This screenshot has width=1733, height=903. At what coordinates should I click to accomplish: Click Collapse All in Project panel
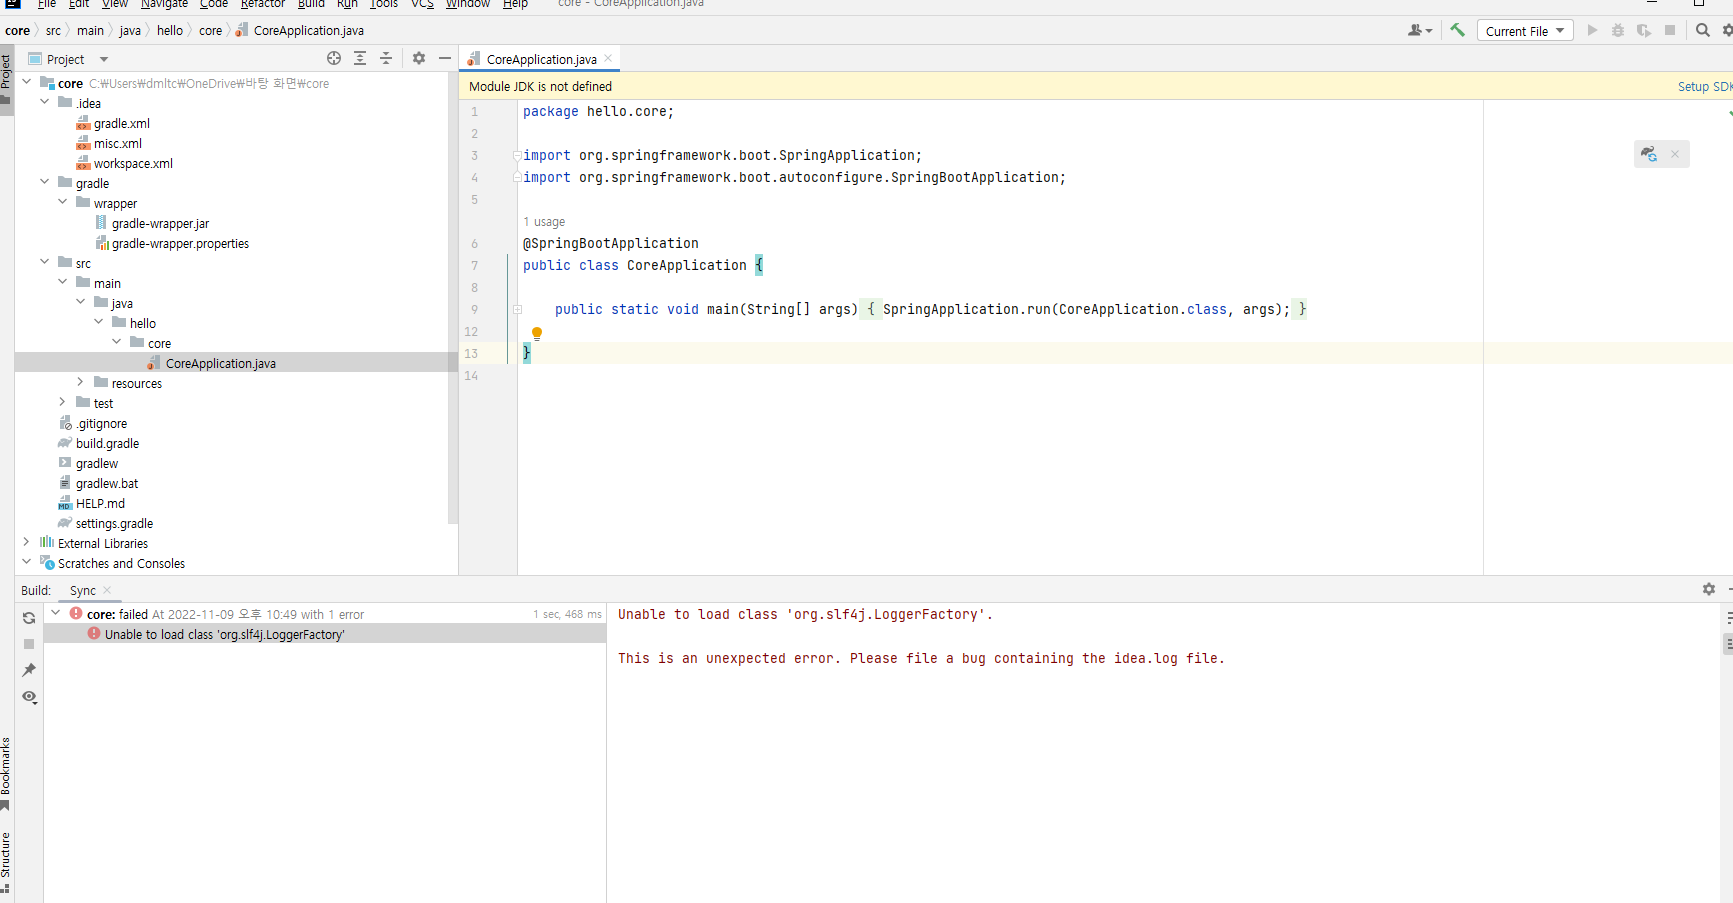point(386,59)
